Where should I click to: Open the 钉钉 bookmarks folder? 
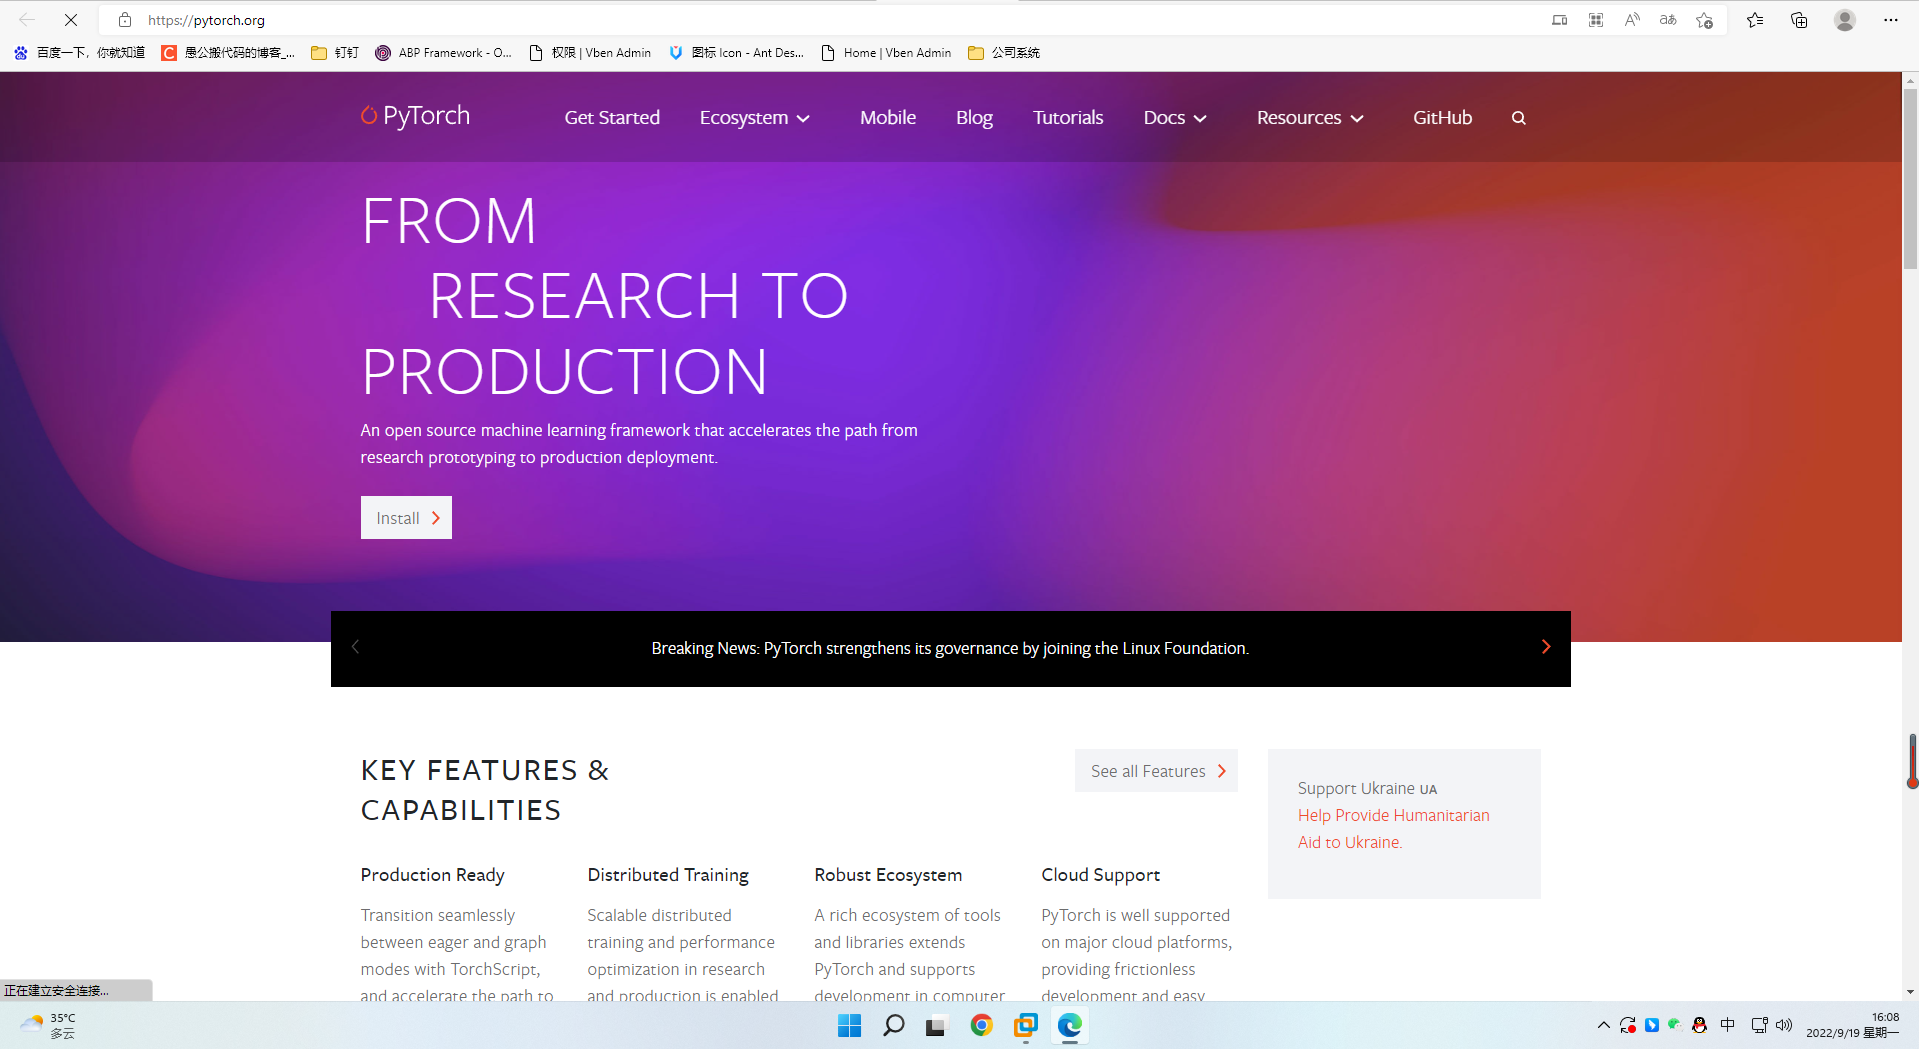335,53
